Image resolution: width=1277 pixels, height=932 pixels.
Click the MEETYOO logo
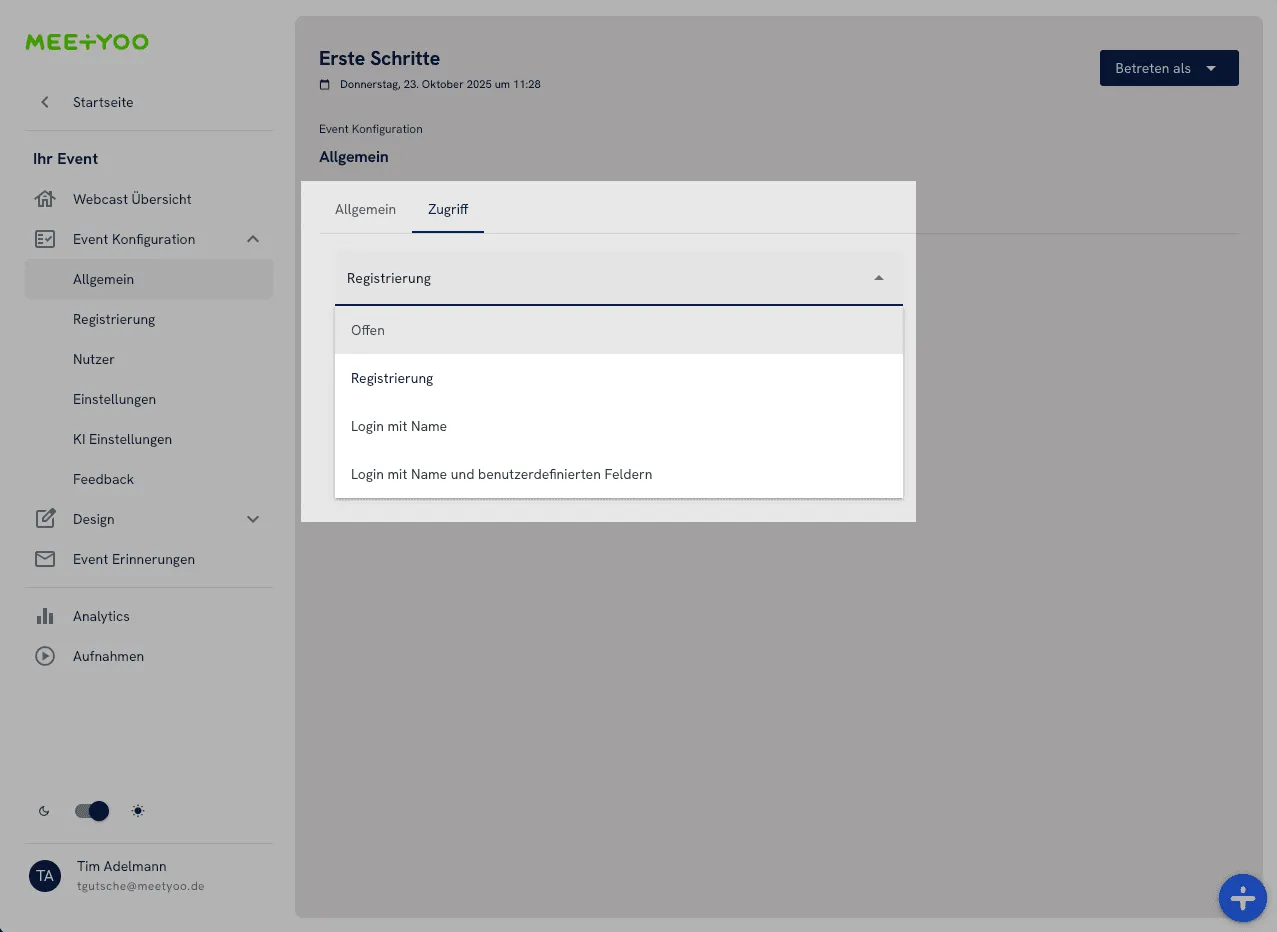(87, 42)
